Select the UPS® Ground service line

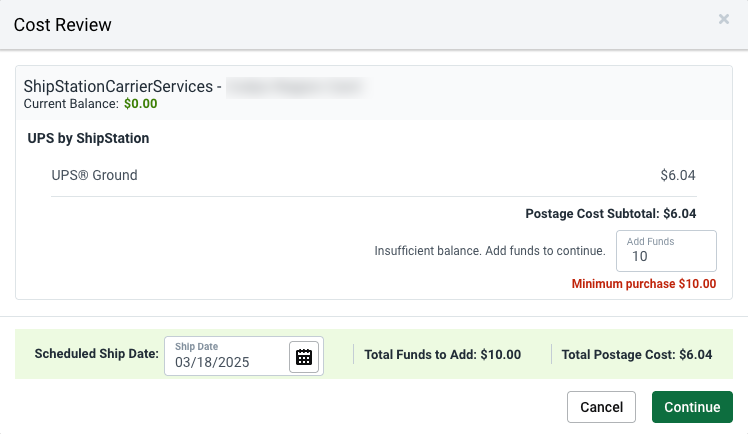[x=94, y=175]
